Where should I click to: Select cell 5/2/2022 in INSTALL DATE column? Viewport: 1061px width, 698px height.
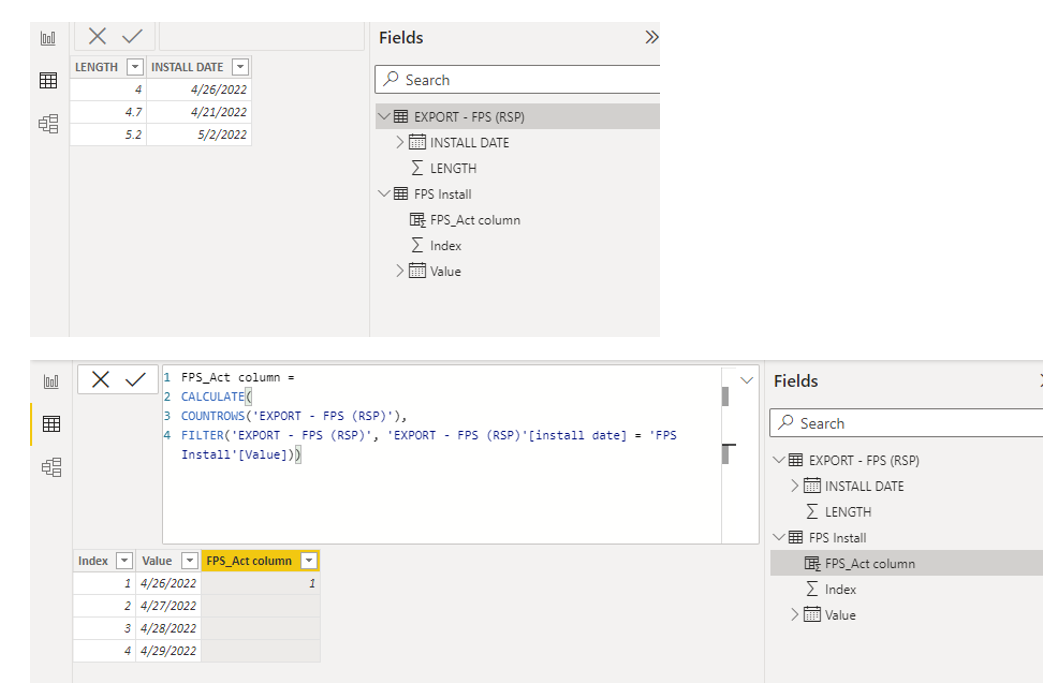tap(199, 135)
